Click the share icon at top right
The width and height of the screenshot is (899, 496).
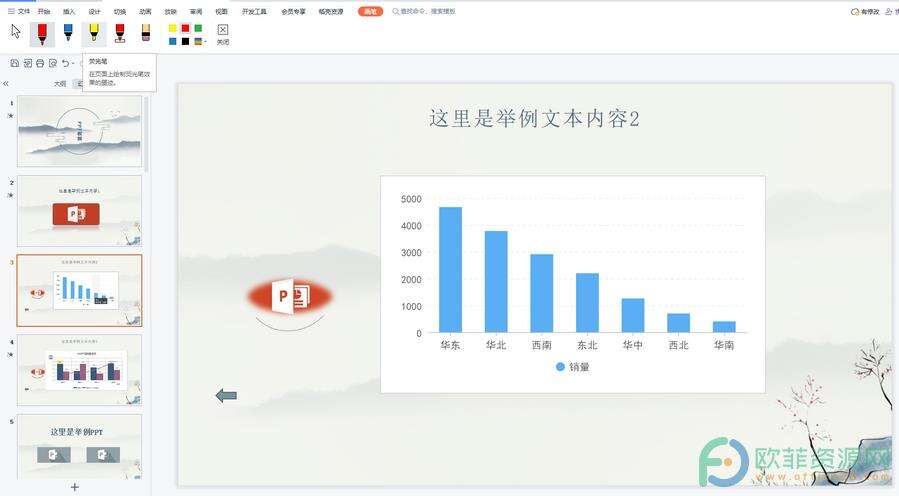point(891,11)
